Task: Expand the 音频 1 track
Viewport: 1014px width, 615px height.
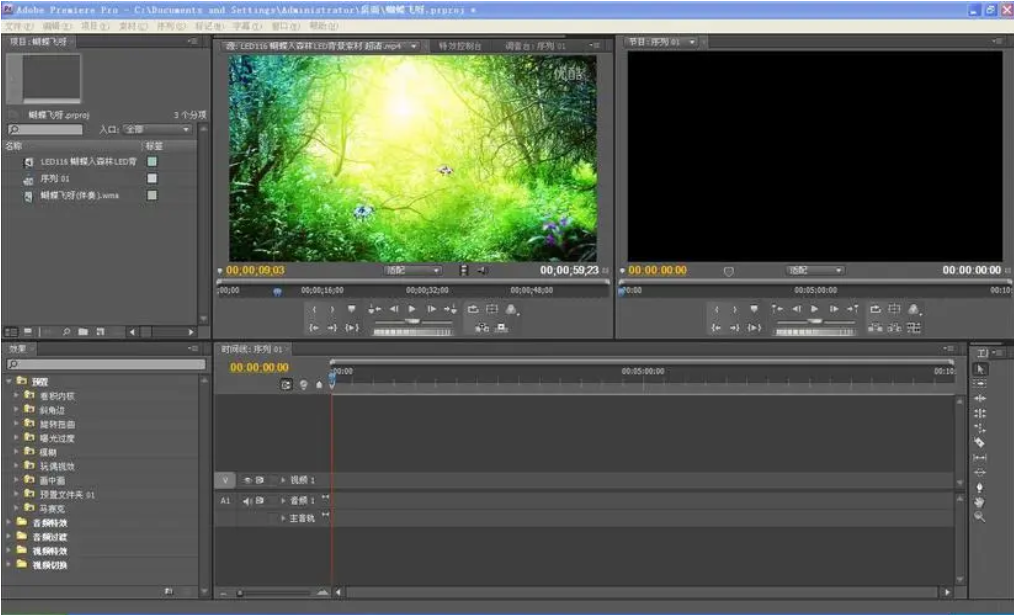Action: 283,501
